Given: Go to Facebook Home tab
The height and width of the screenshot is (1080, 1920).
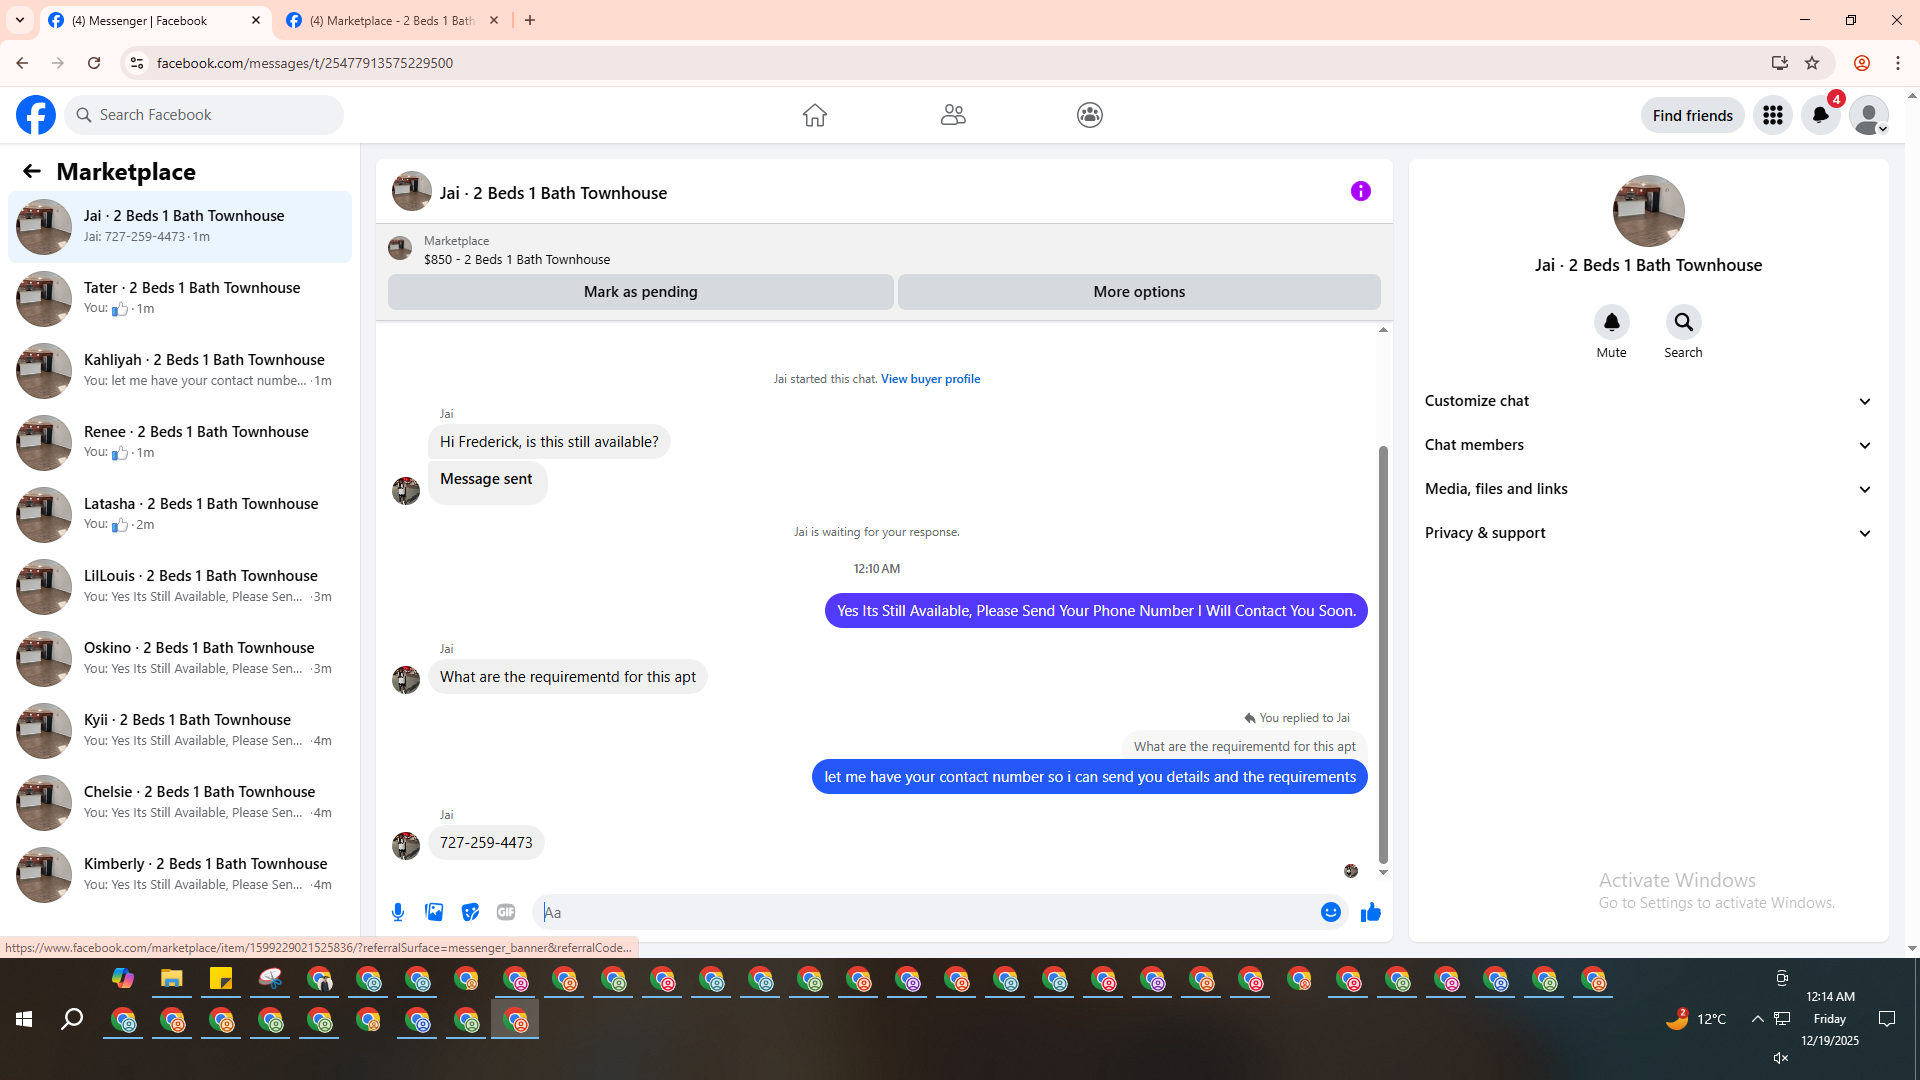Looking at the screenshot, I should point(814,115).
